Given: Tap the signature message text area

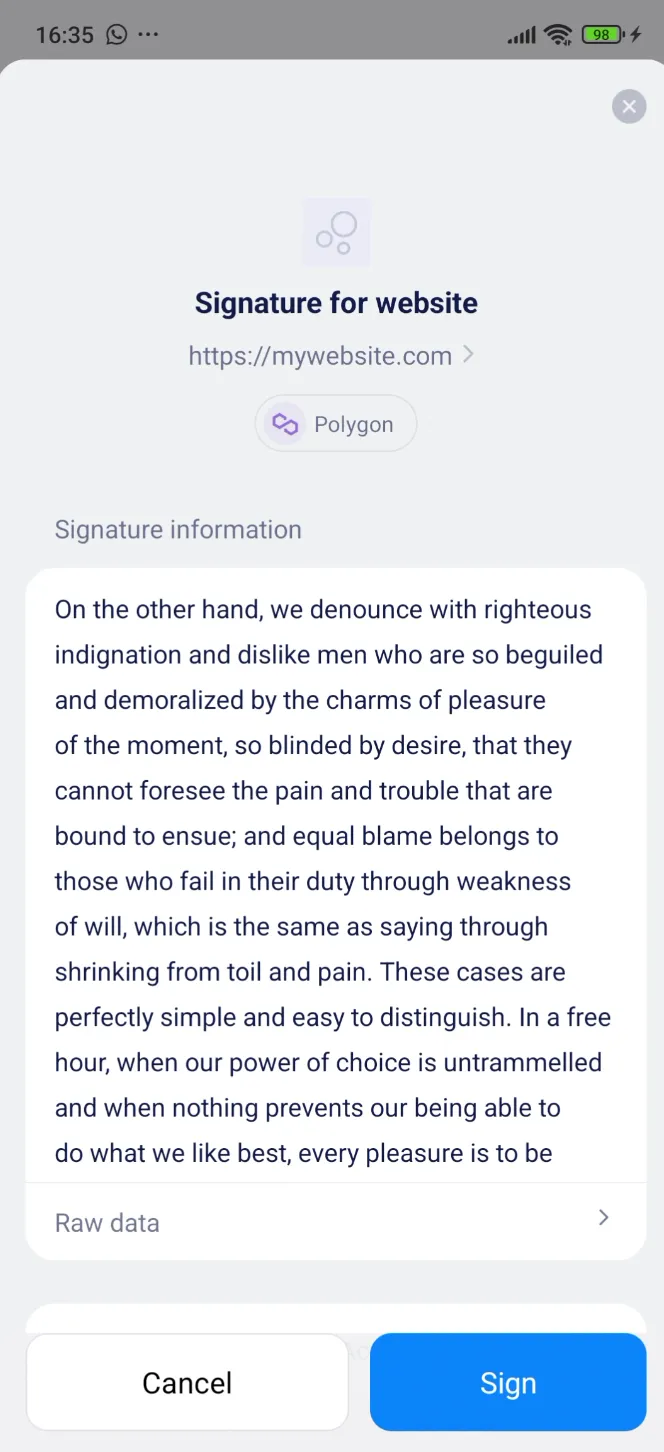Looking at the screenshot, I should point(332,880).
